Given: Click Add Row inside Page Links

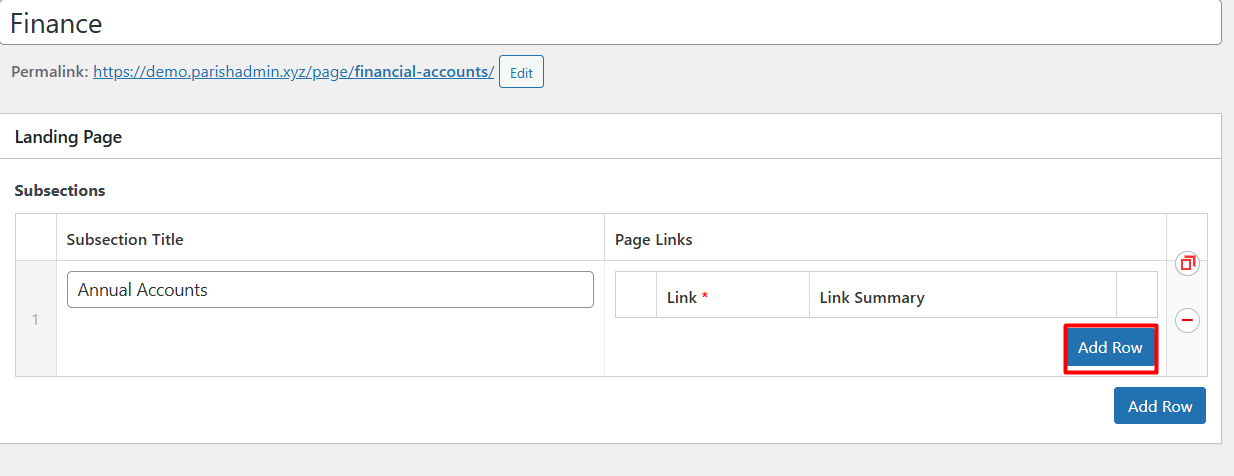Looking at the screenshot, I should (x=1110, y=348).
